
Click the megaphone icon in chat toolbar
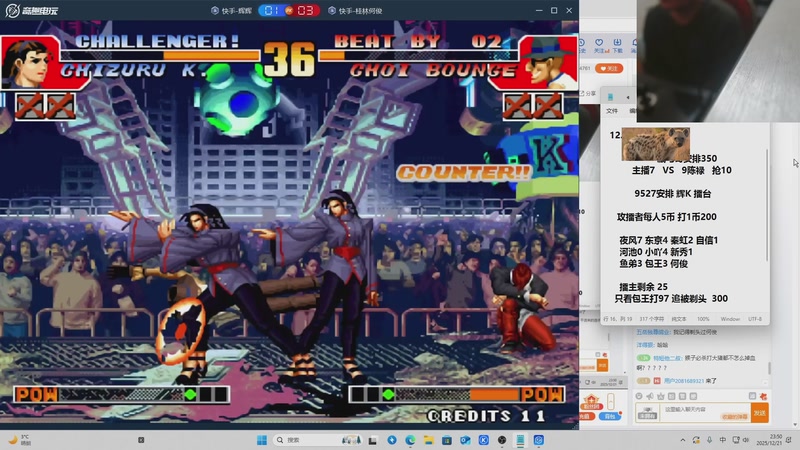tap(650, 396)
